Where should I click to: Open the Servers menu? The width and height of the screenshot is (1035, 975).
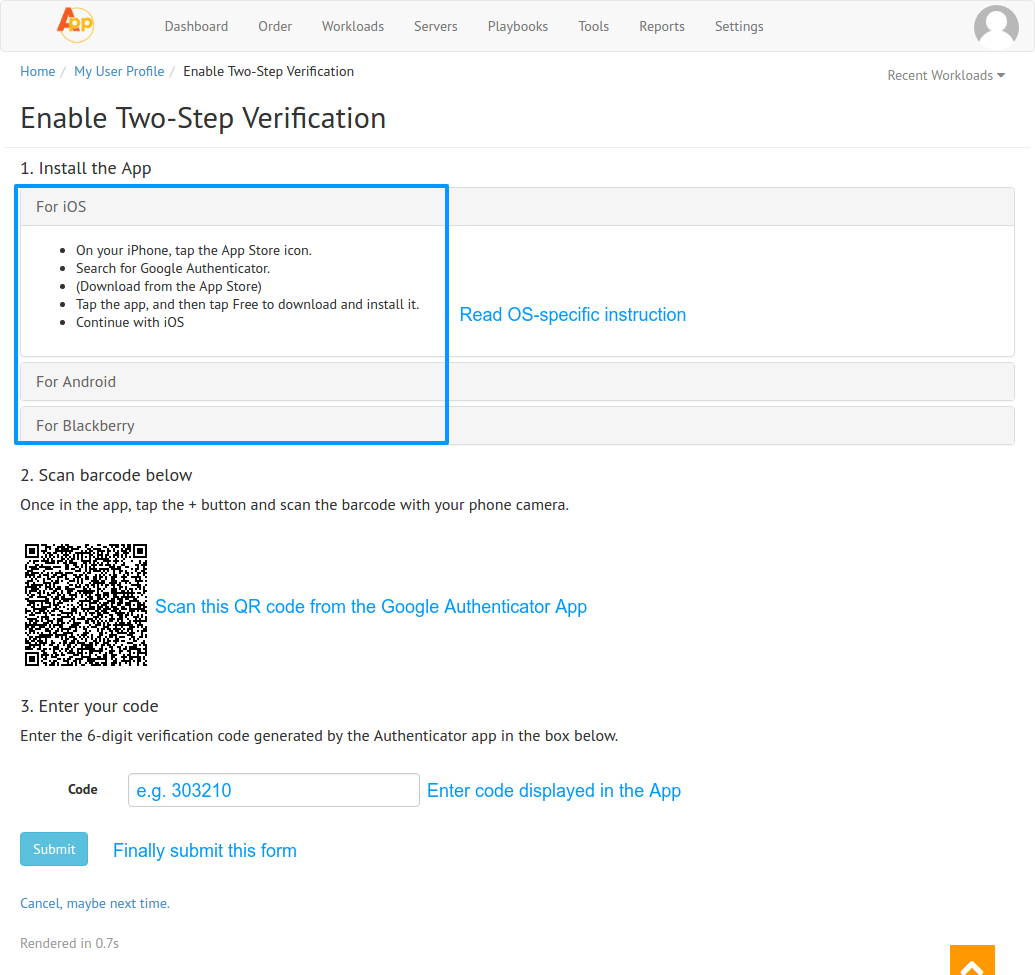436,26
